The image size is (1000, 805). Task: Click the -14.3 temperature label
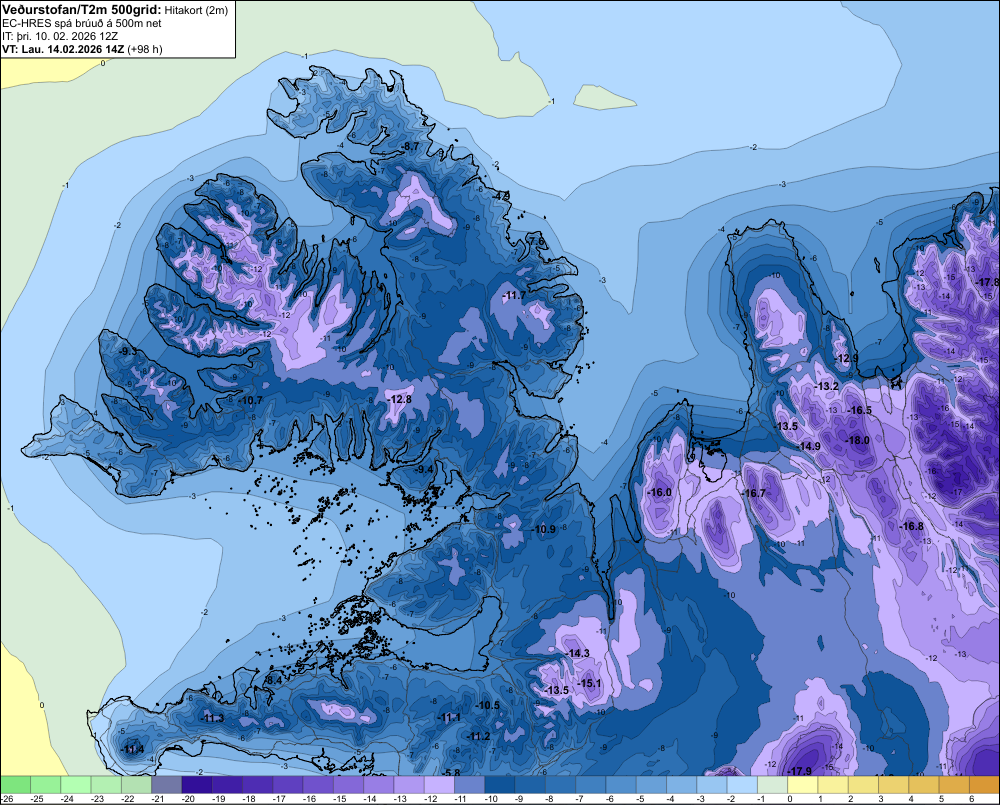577,653
